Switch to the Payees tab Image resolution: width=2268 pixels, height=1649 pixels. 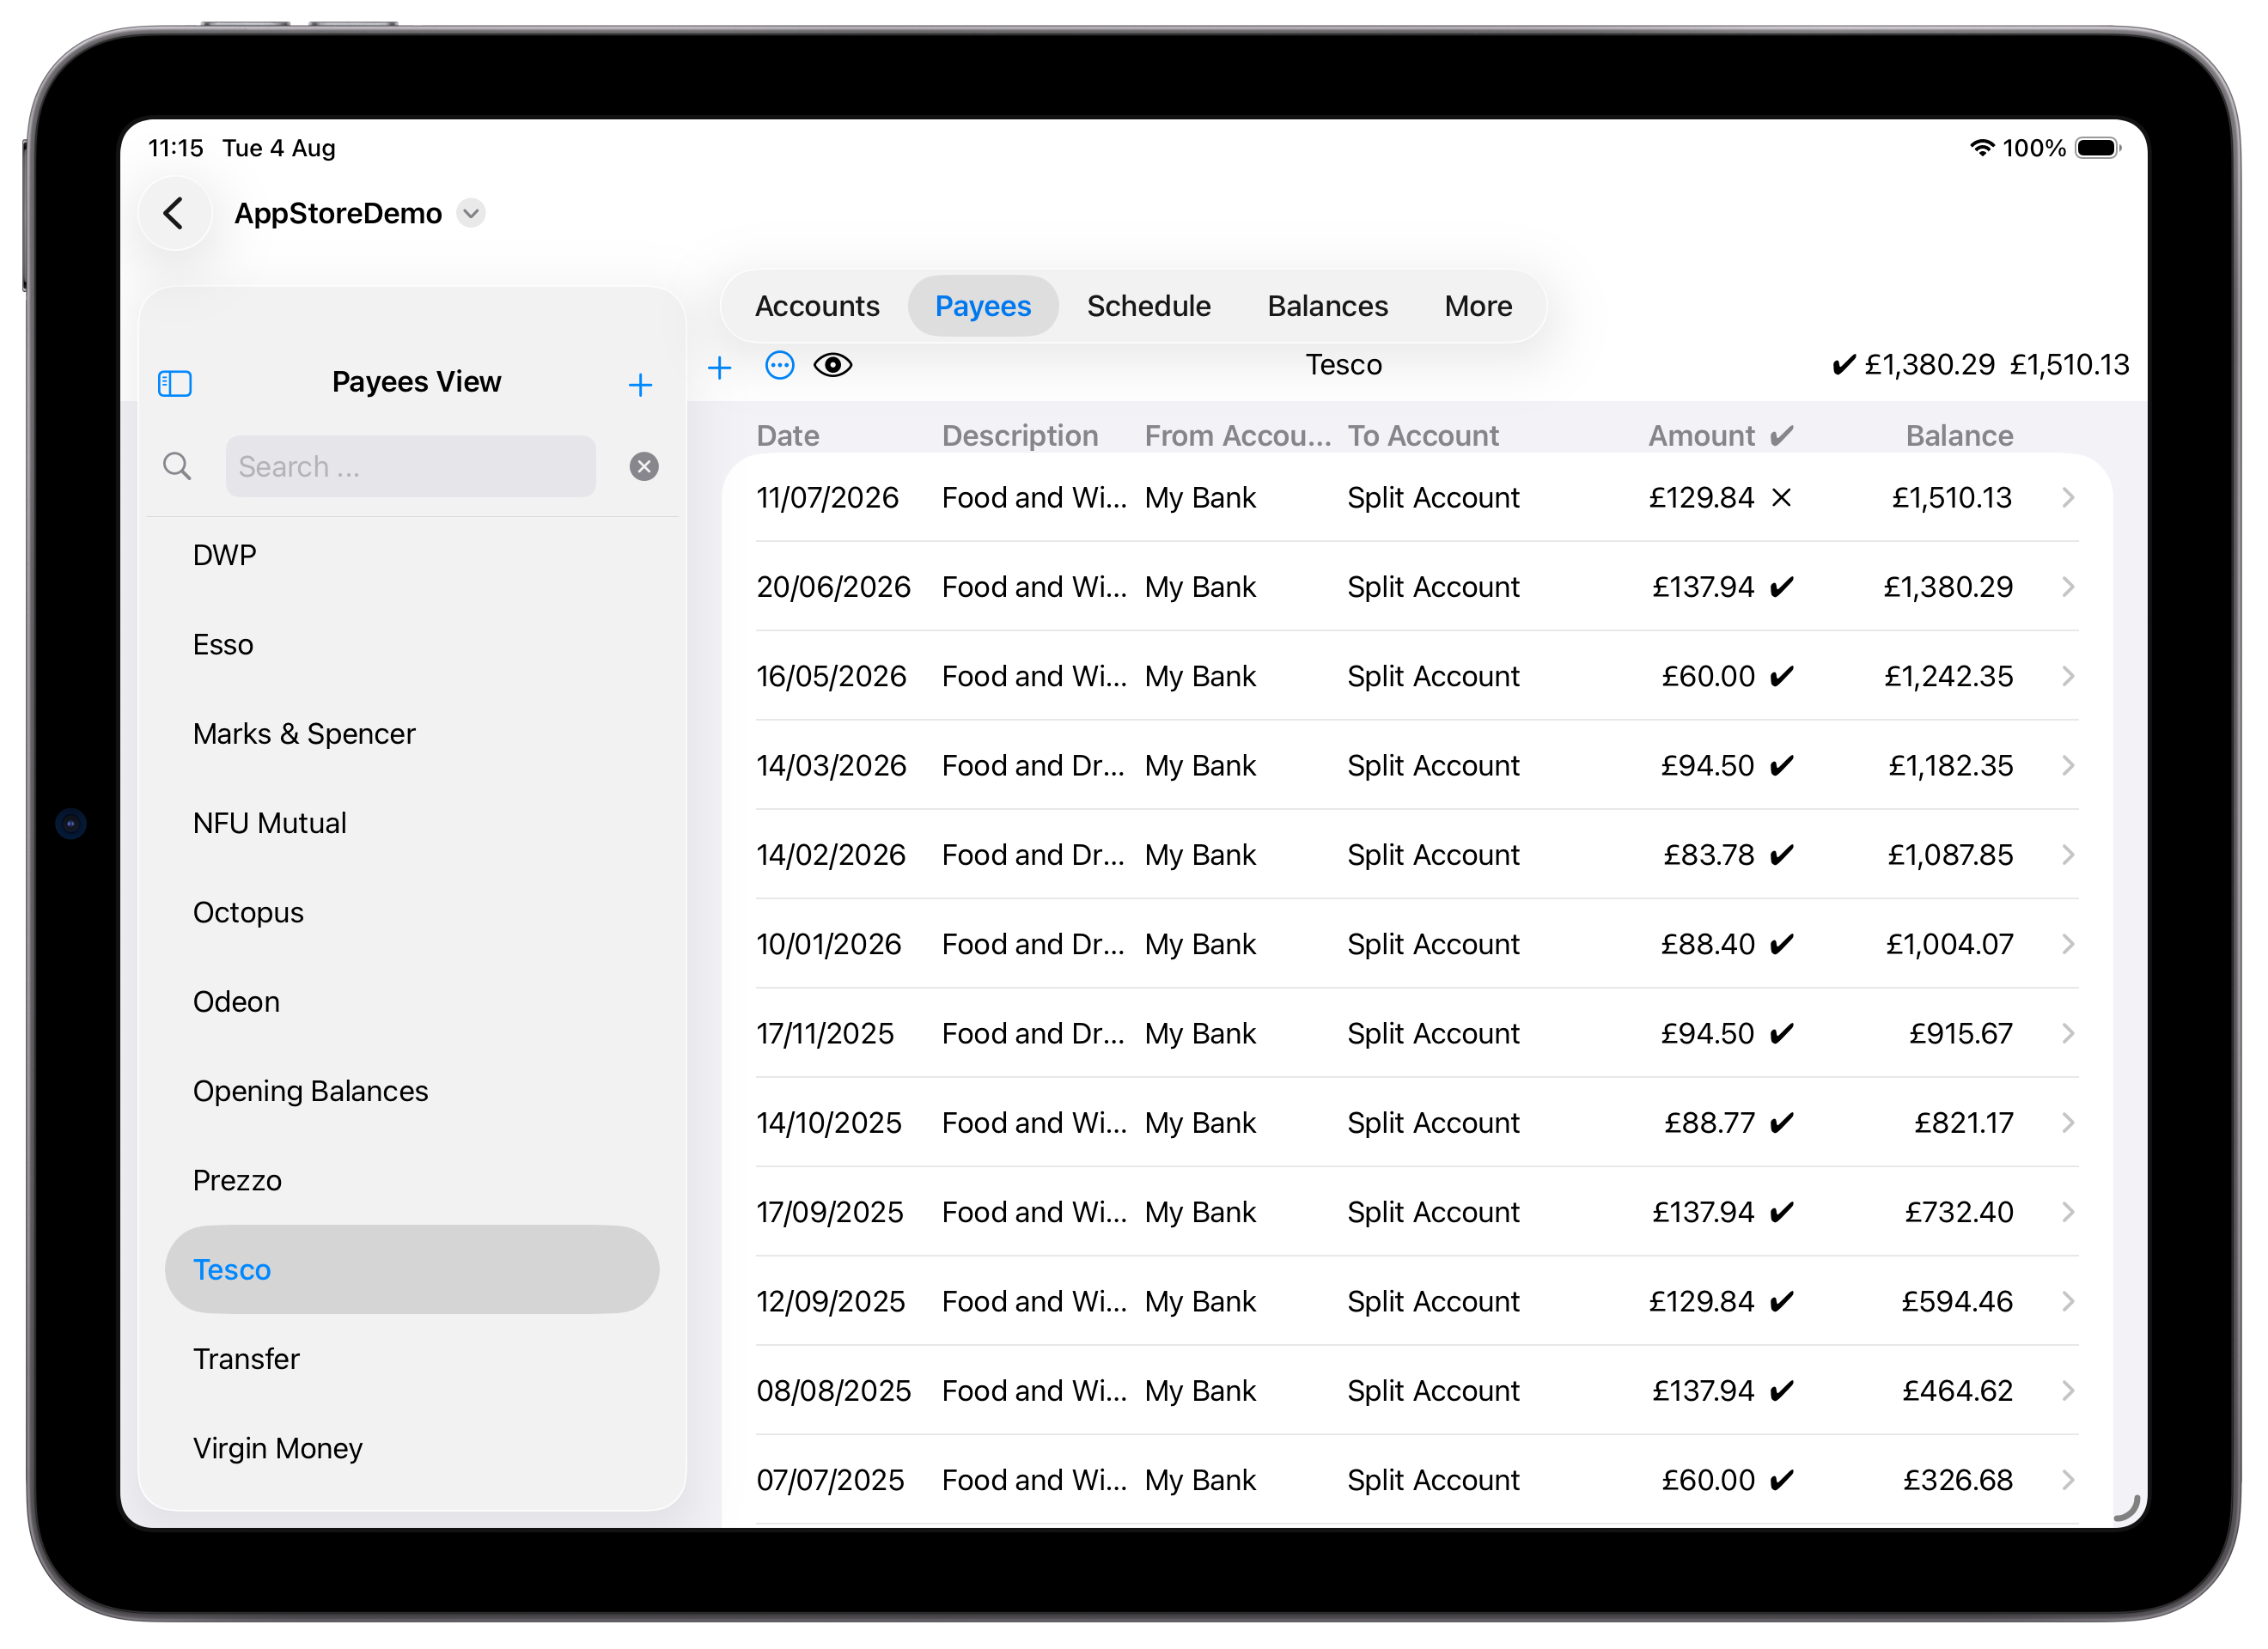tap(982, 306)
